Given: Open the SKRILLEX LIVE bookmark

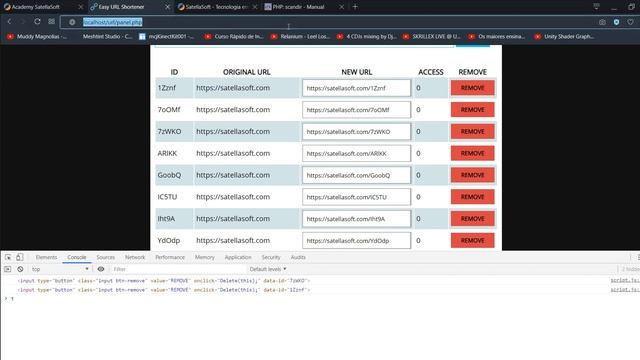Looking at the screenshot, I should pos(432,36).
